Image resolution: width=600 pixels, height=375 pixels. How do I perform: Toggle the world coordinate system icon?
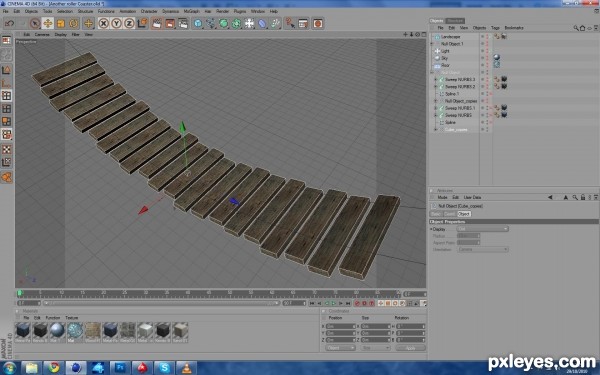142,23
